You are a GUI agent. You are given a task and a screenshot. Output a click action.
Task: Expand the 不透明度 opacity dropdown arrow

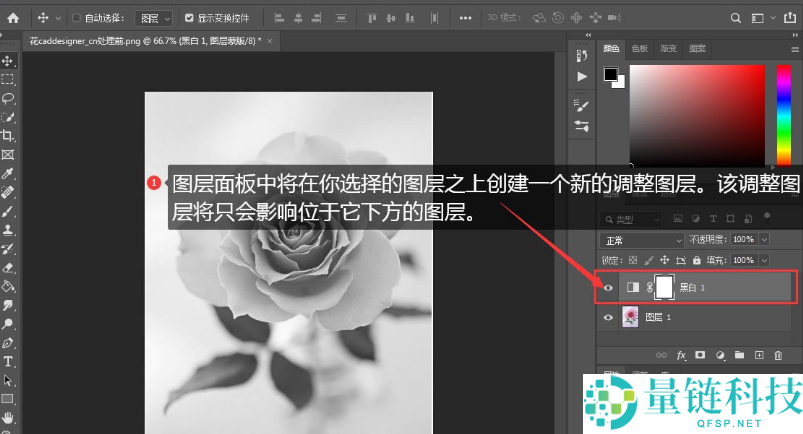(765, 240)
